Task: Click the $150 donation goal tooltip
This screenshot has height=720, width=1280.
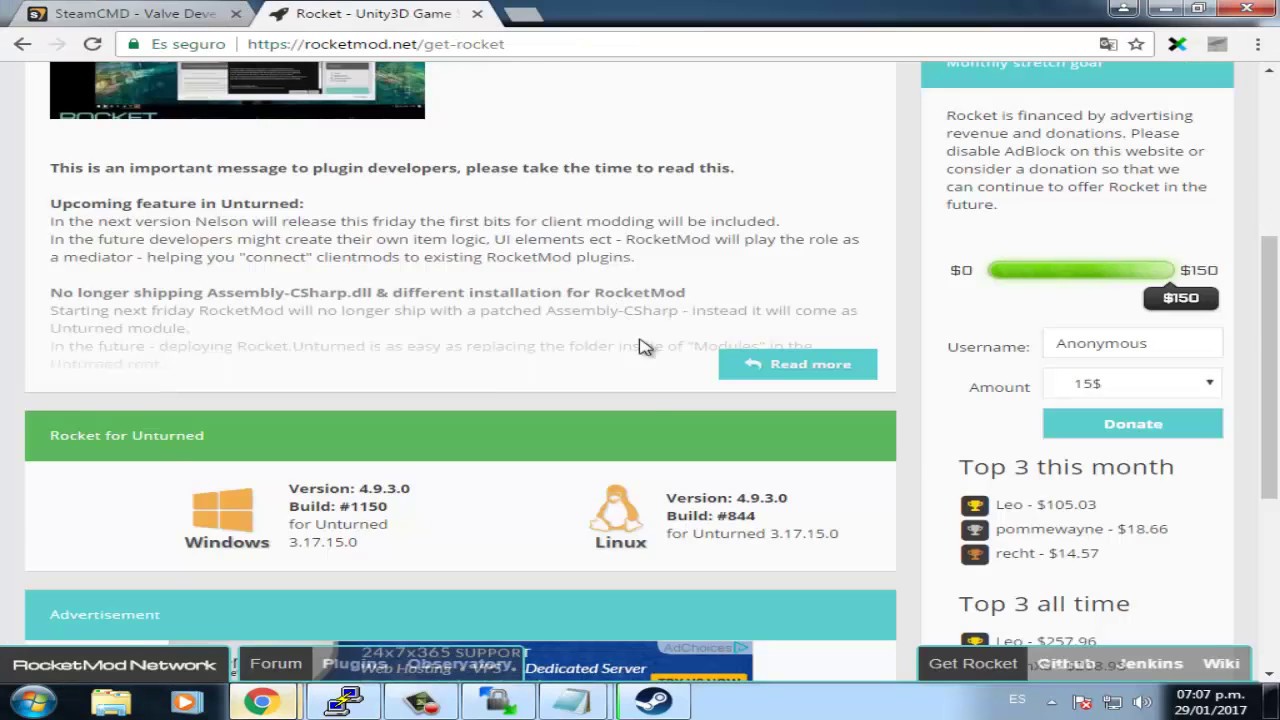Action: [1181, 298]
